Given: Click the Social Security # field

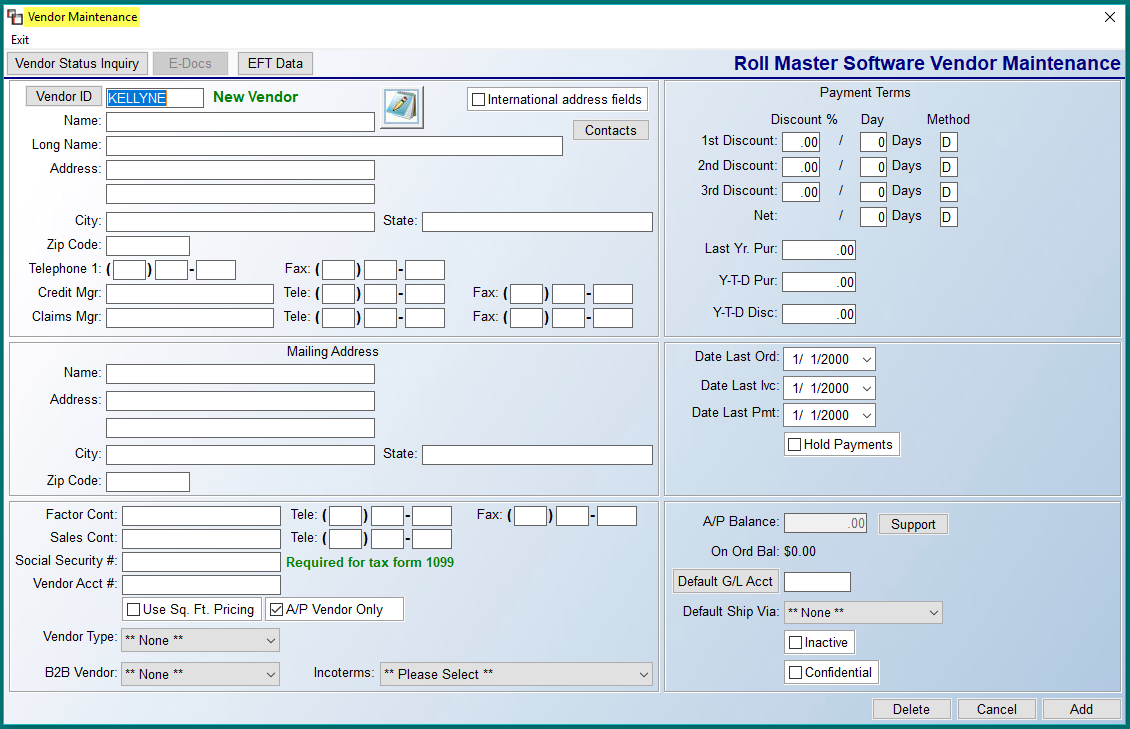Looking at the screenshot, I should [x=201, y=562].
